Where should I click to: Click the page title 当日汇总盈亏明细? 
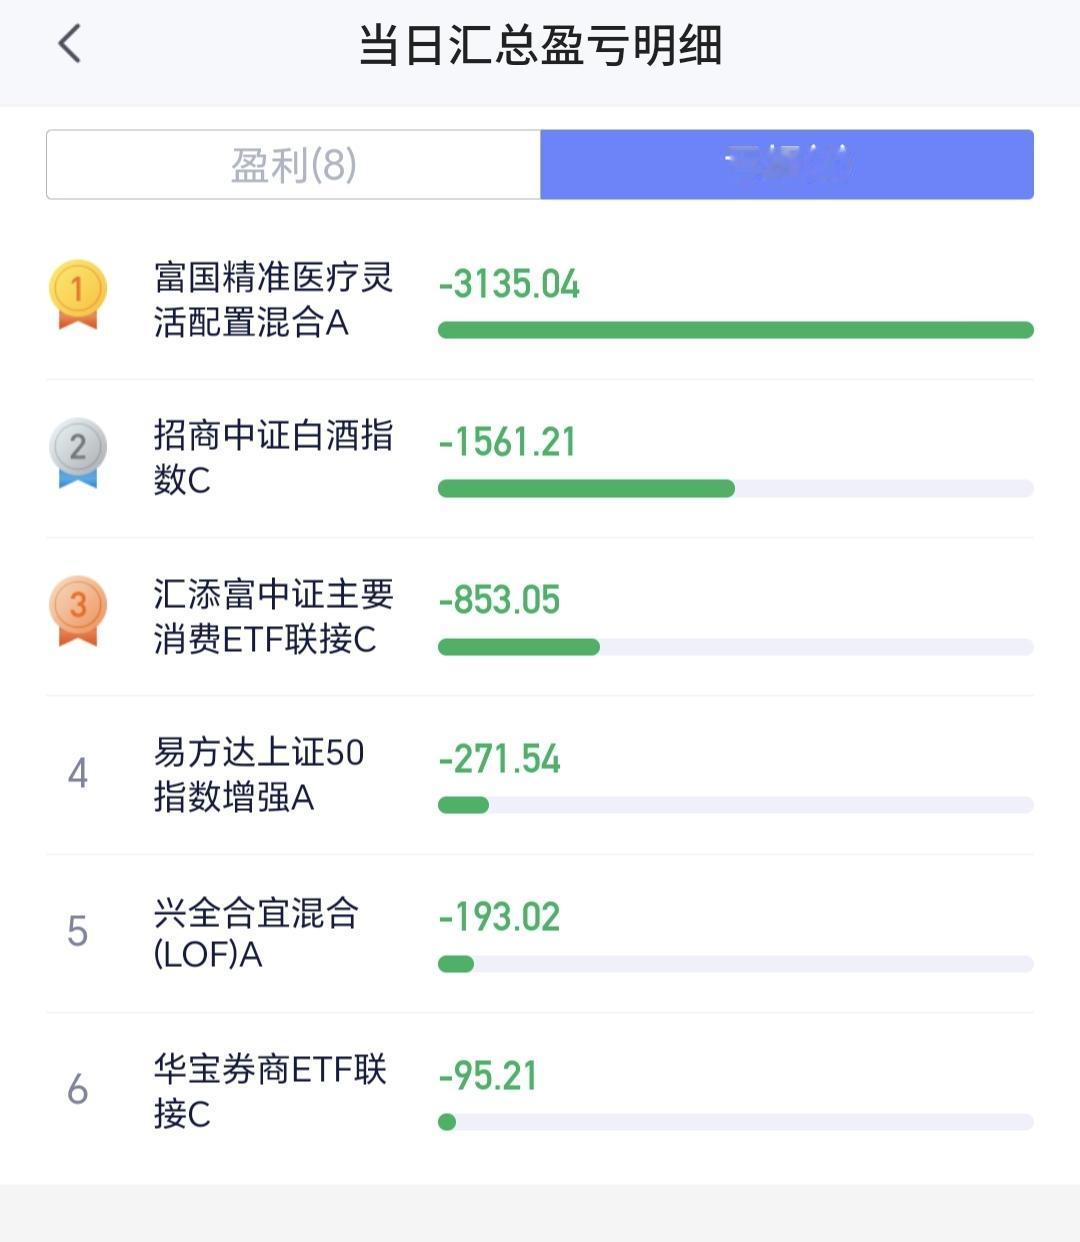540,45
